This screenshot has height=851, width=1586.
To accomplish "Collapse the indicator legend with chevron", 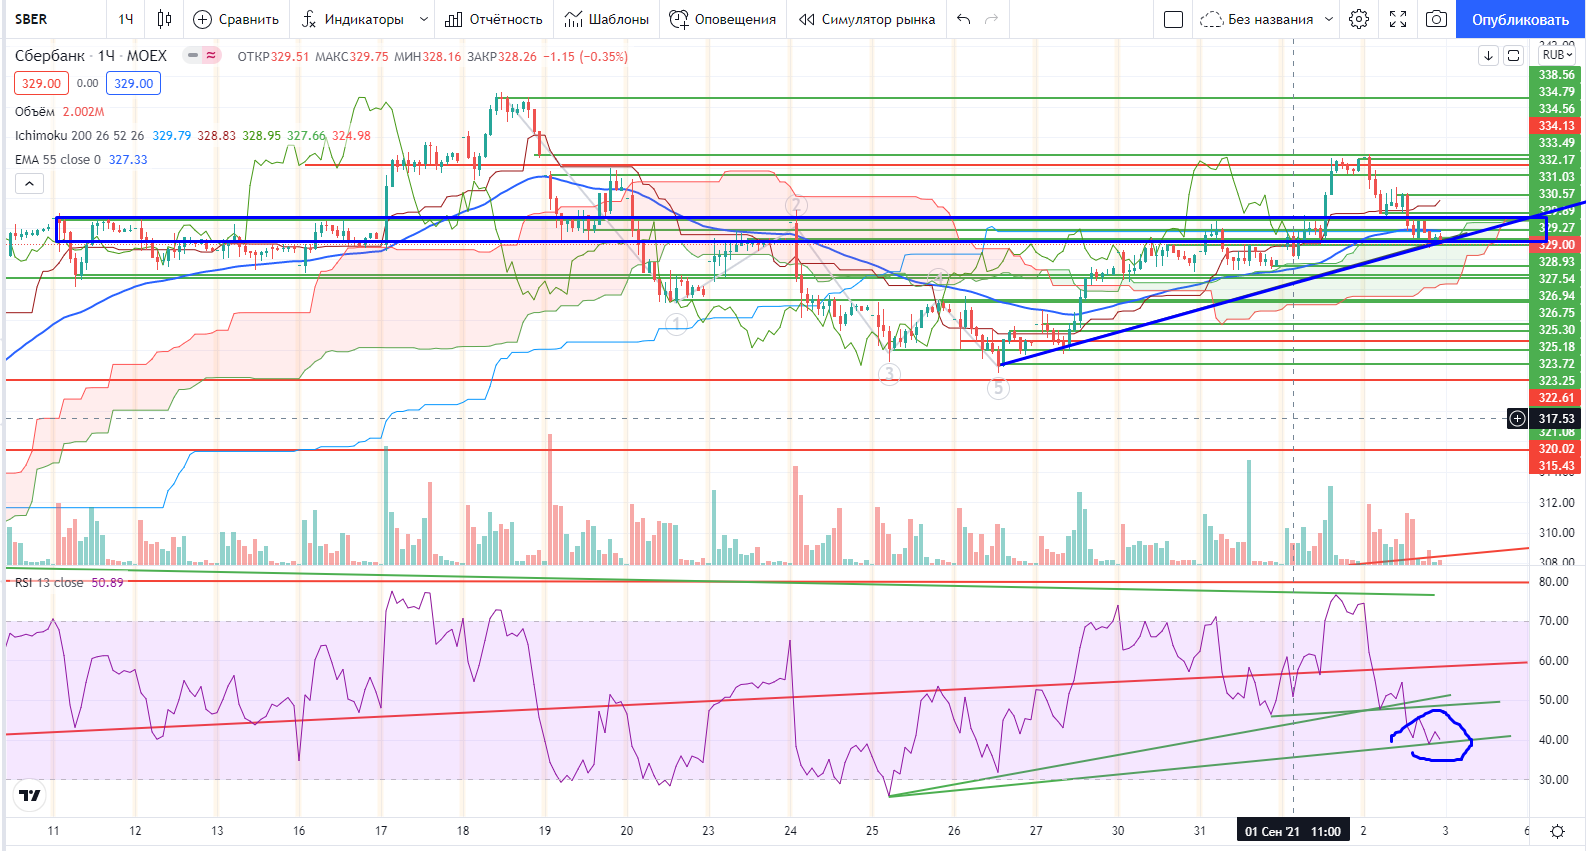I will click(x=29, y=184).
